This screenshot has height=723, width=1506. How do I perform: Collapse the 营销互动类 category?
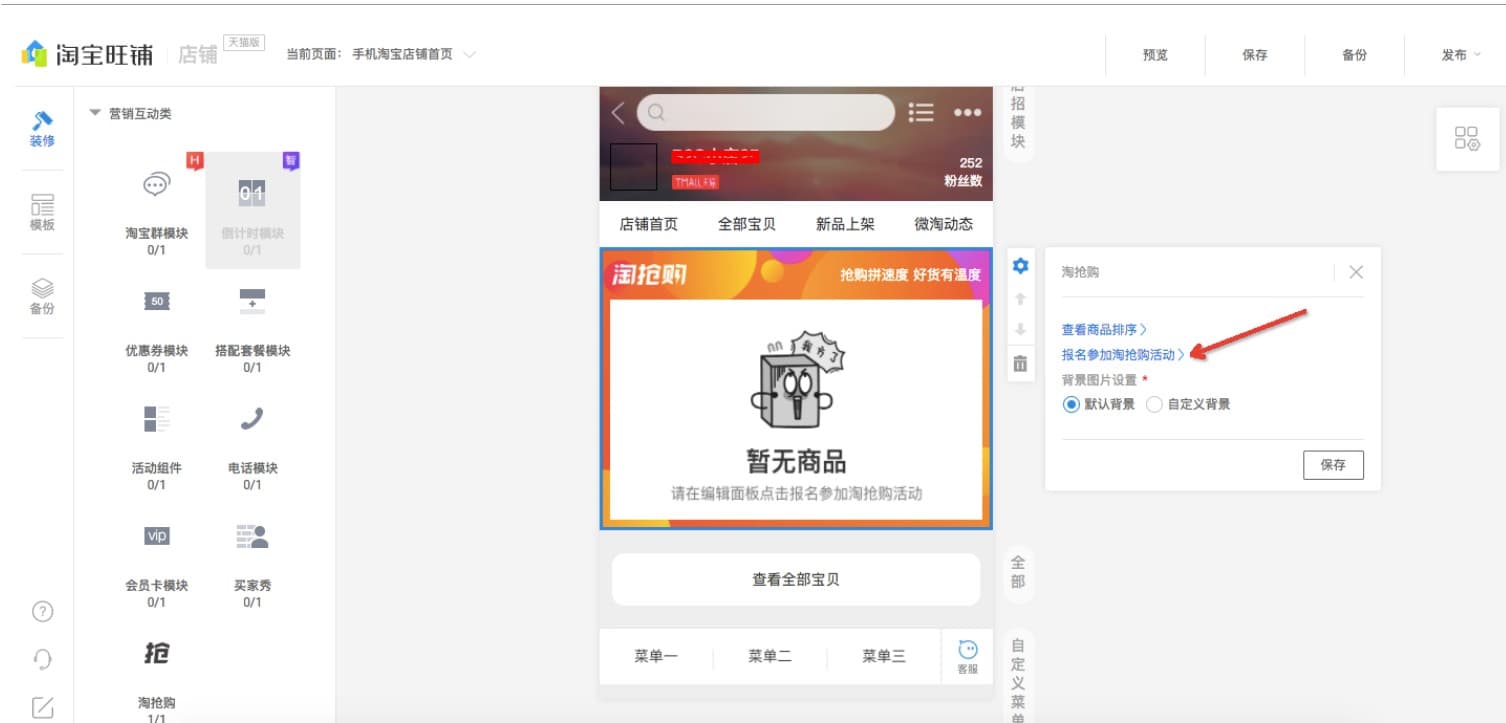pyautogui.click(x=94, y=114)
